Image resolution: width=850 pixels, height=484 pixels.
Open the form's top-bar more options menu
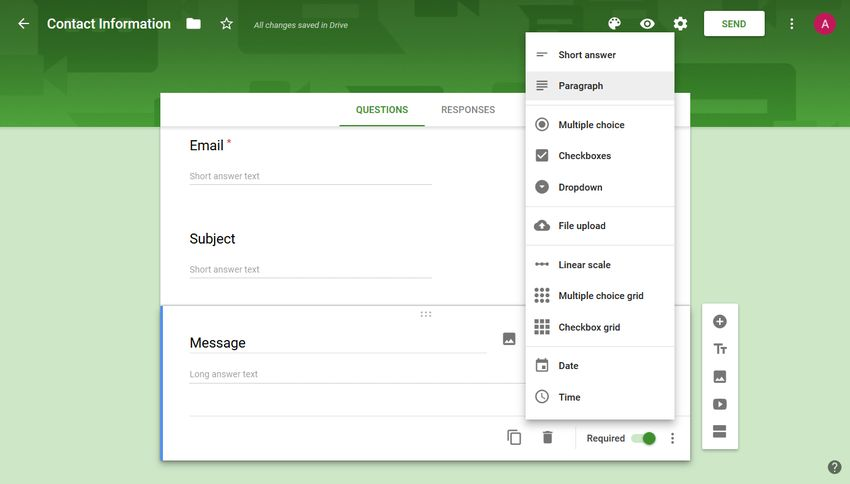(x=792, y=24)
